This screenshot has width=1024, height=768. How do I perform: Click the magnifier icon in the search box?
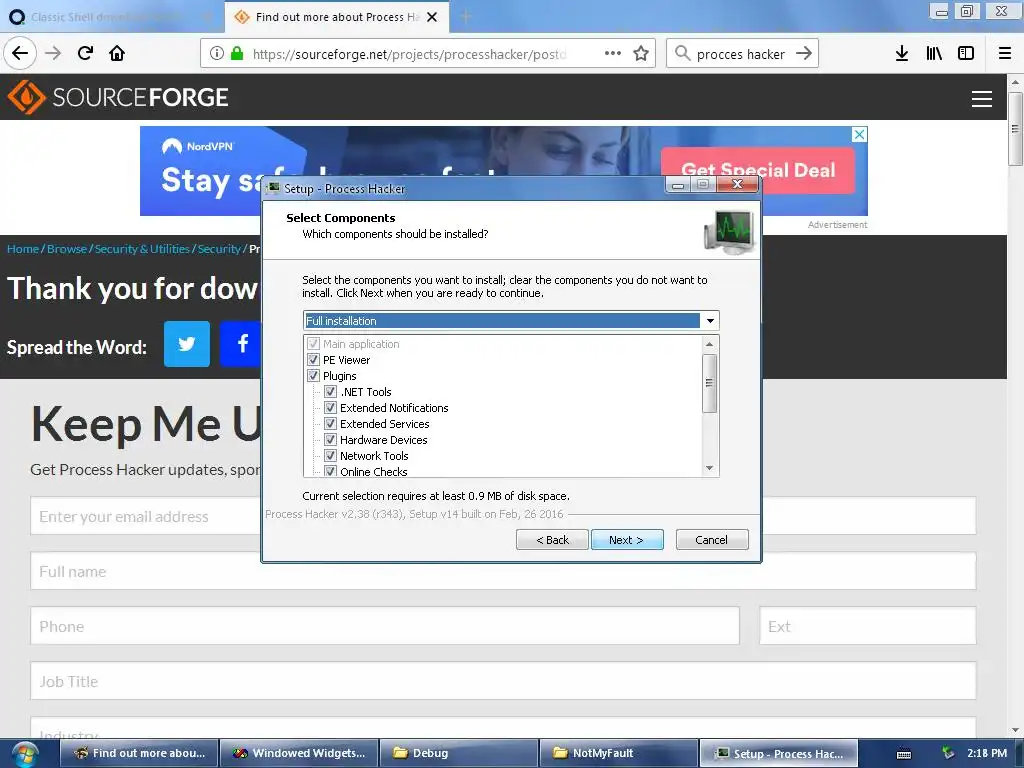click(x=682, y=53)
